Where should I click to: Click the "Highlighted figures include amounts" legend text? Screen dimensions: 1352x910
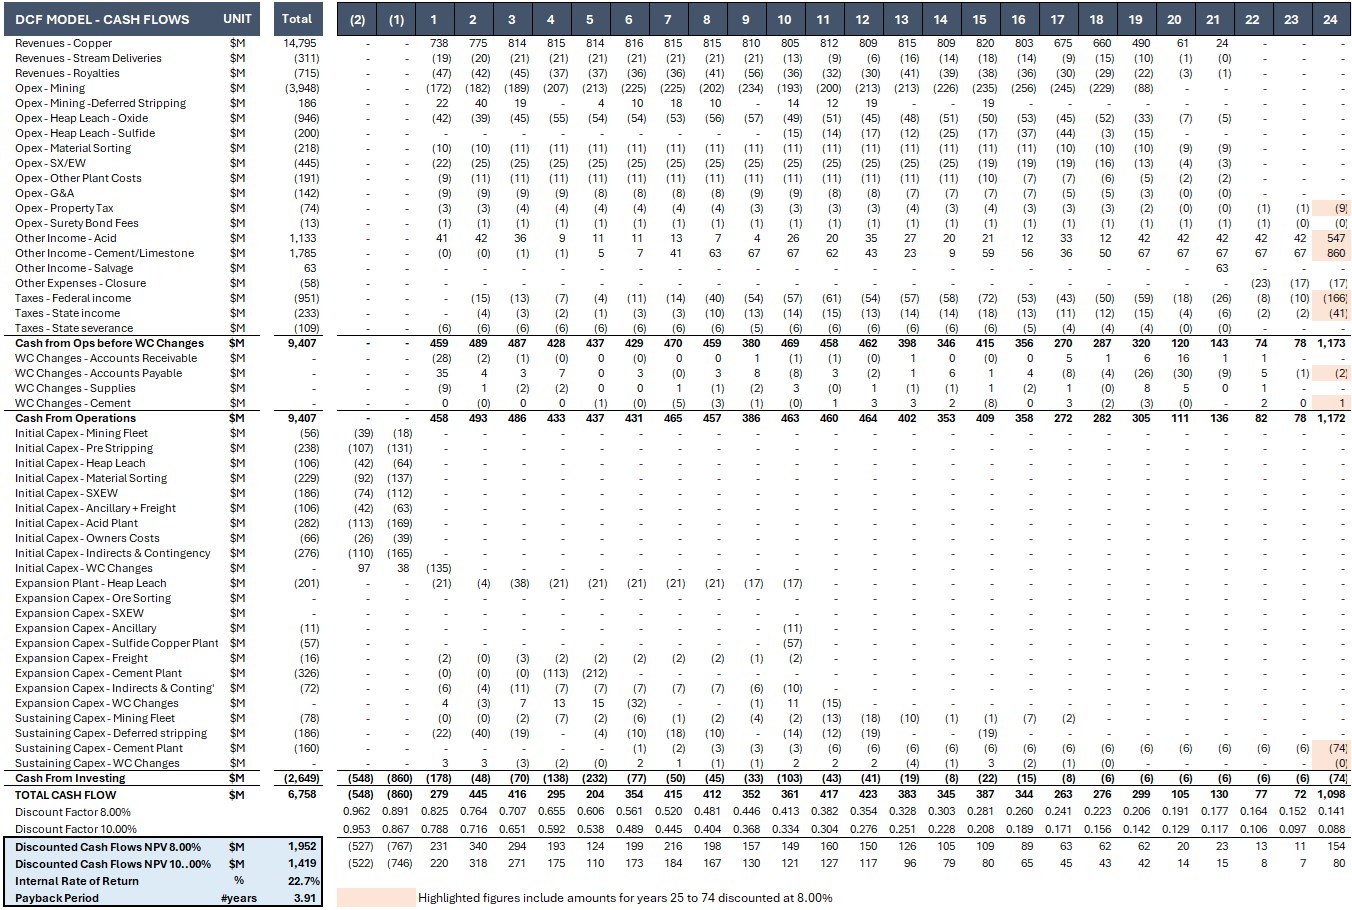pyautogui.click(x=625, y=898)
